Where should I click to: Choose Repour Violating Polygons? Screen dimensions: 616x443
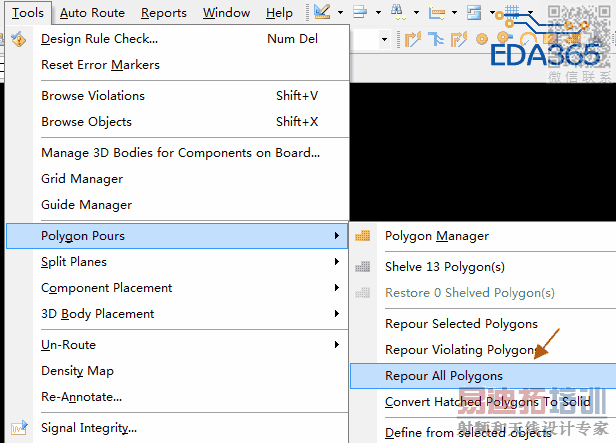483,350
